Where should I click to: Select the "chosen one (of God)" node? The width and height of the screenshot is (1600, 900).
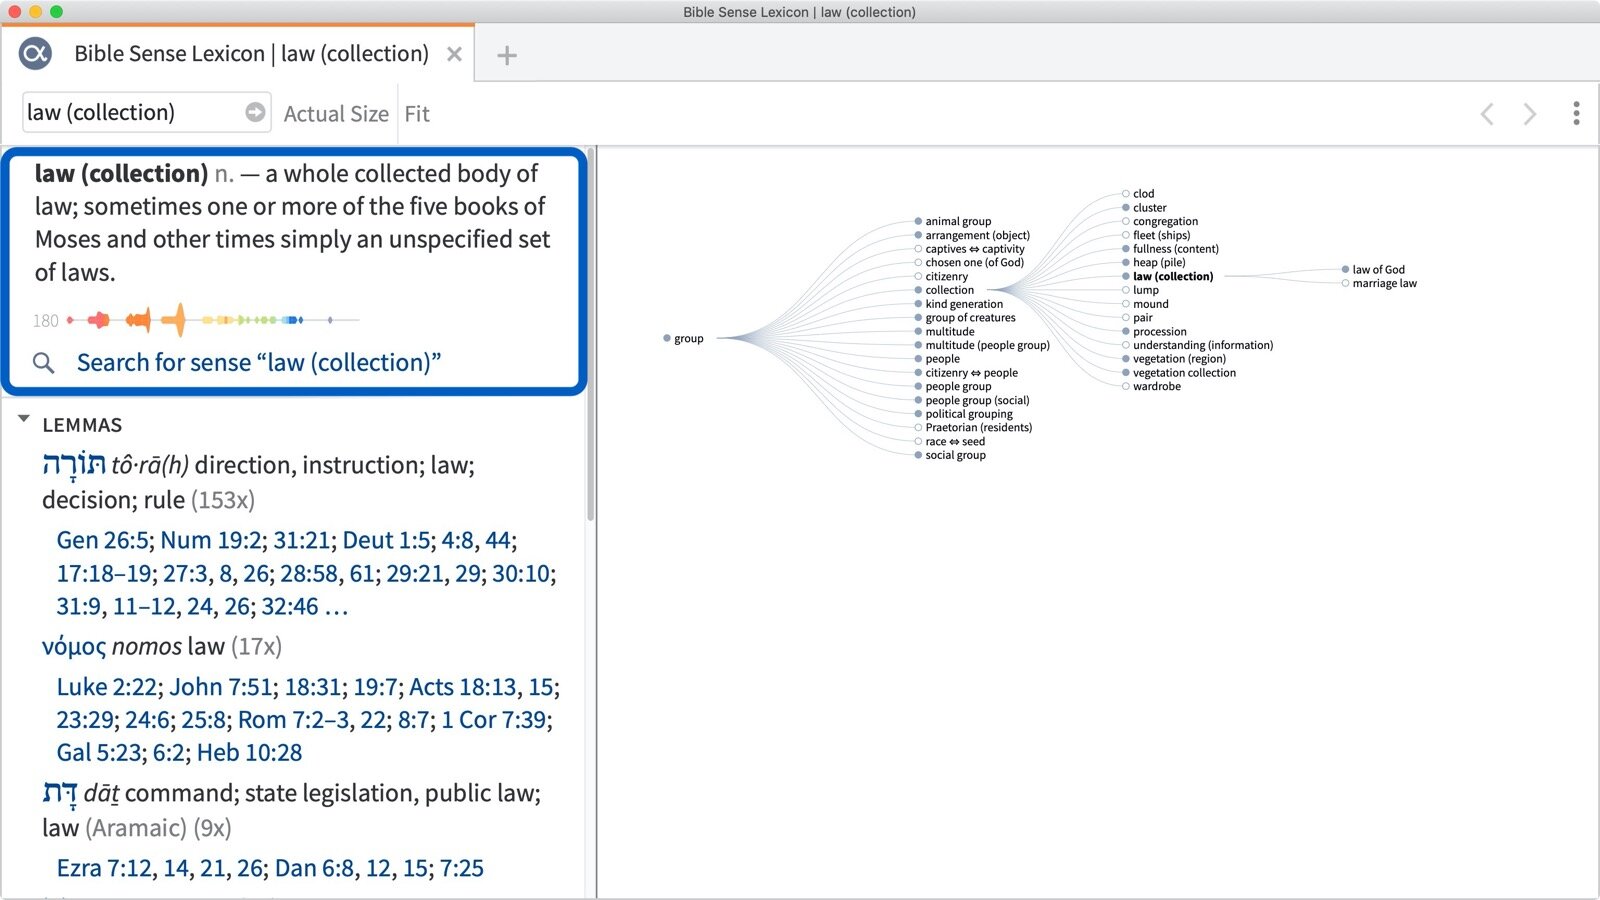969,262
